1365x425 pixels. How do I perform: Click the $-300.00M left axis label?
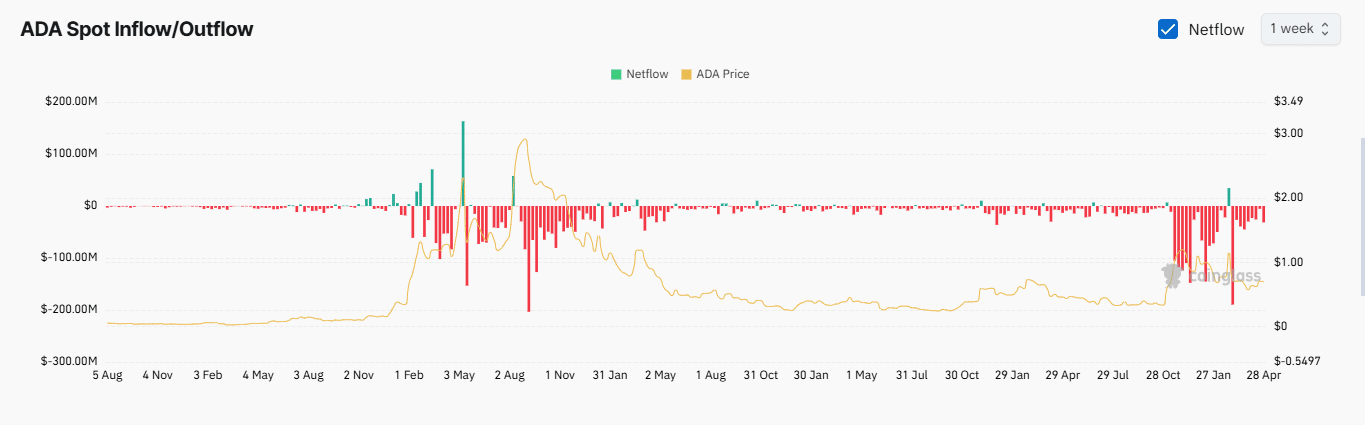click(69, 360)
